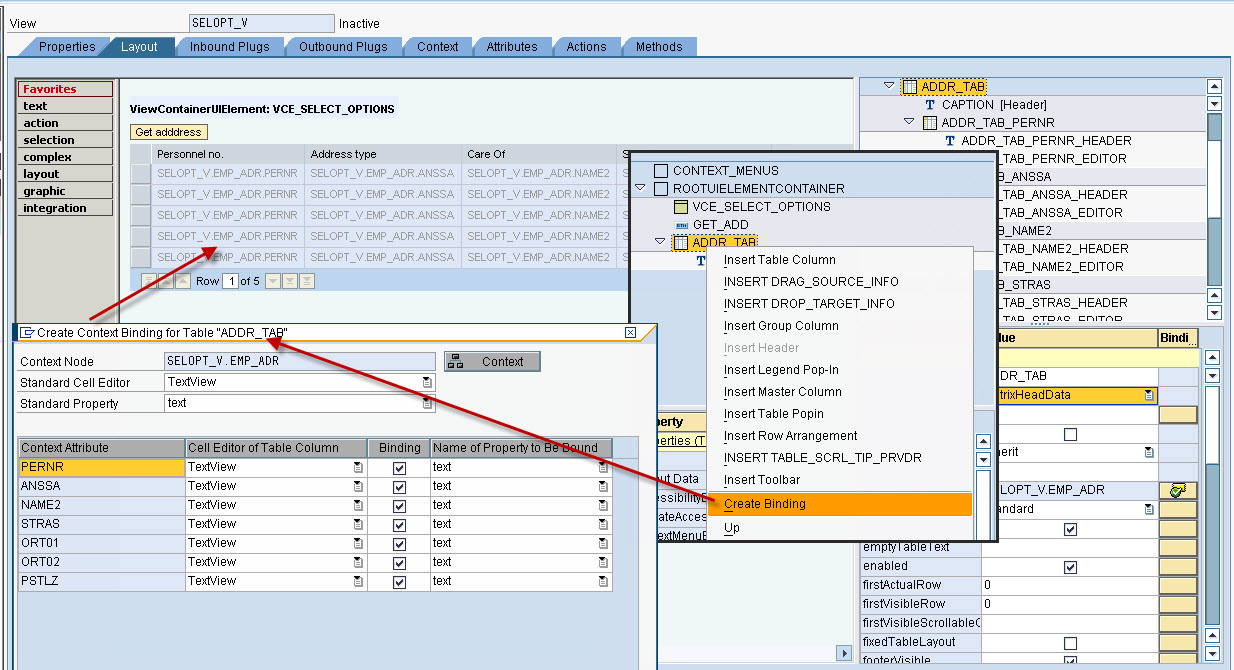Close the Create Context Binding dialog
This screenshot has width=1234, height=670.
(x=630, y=332)
